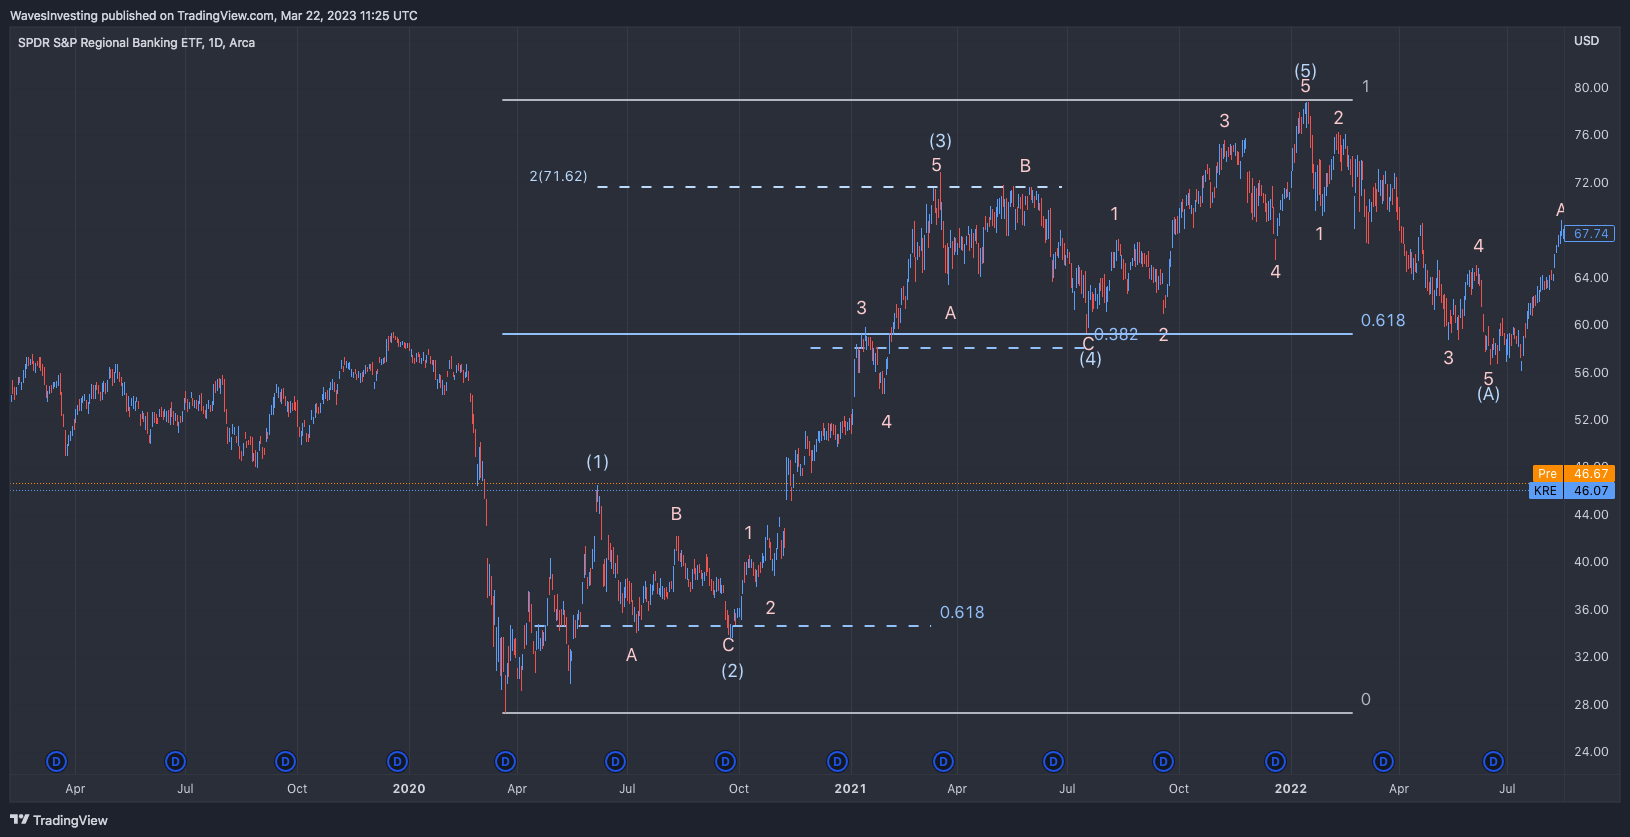Open the dividend marker beside October 2020
The height and width of the screenshot is (837, 1630).
tap(726, 762)
